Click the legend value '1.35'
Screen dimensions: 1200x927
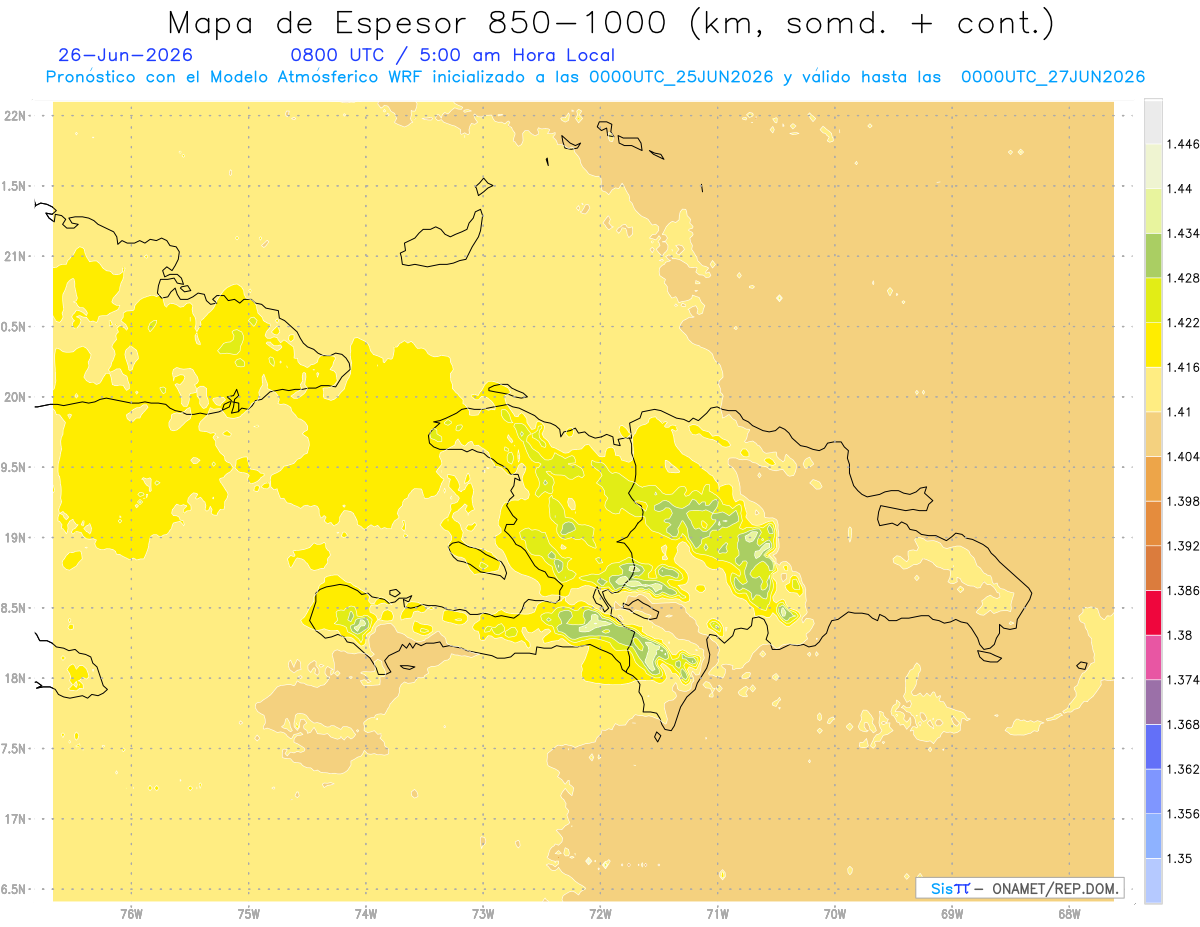pos(1180,858)
